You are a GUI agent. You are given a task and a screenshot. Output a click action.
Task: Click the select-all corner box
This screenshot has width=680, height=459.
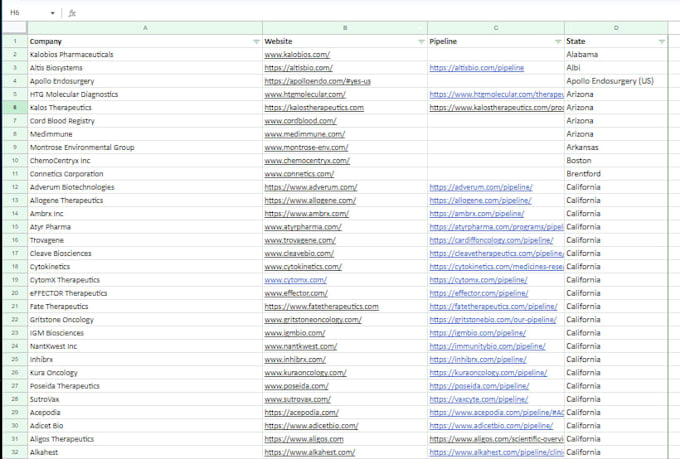point(15,28)
